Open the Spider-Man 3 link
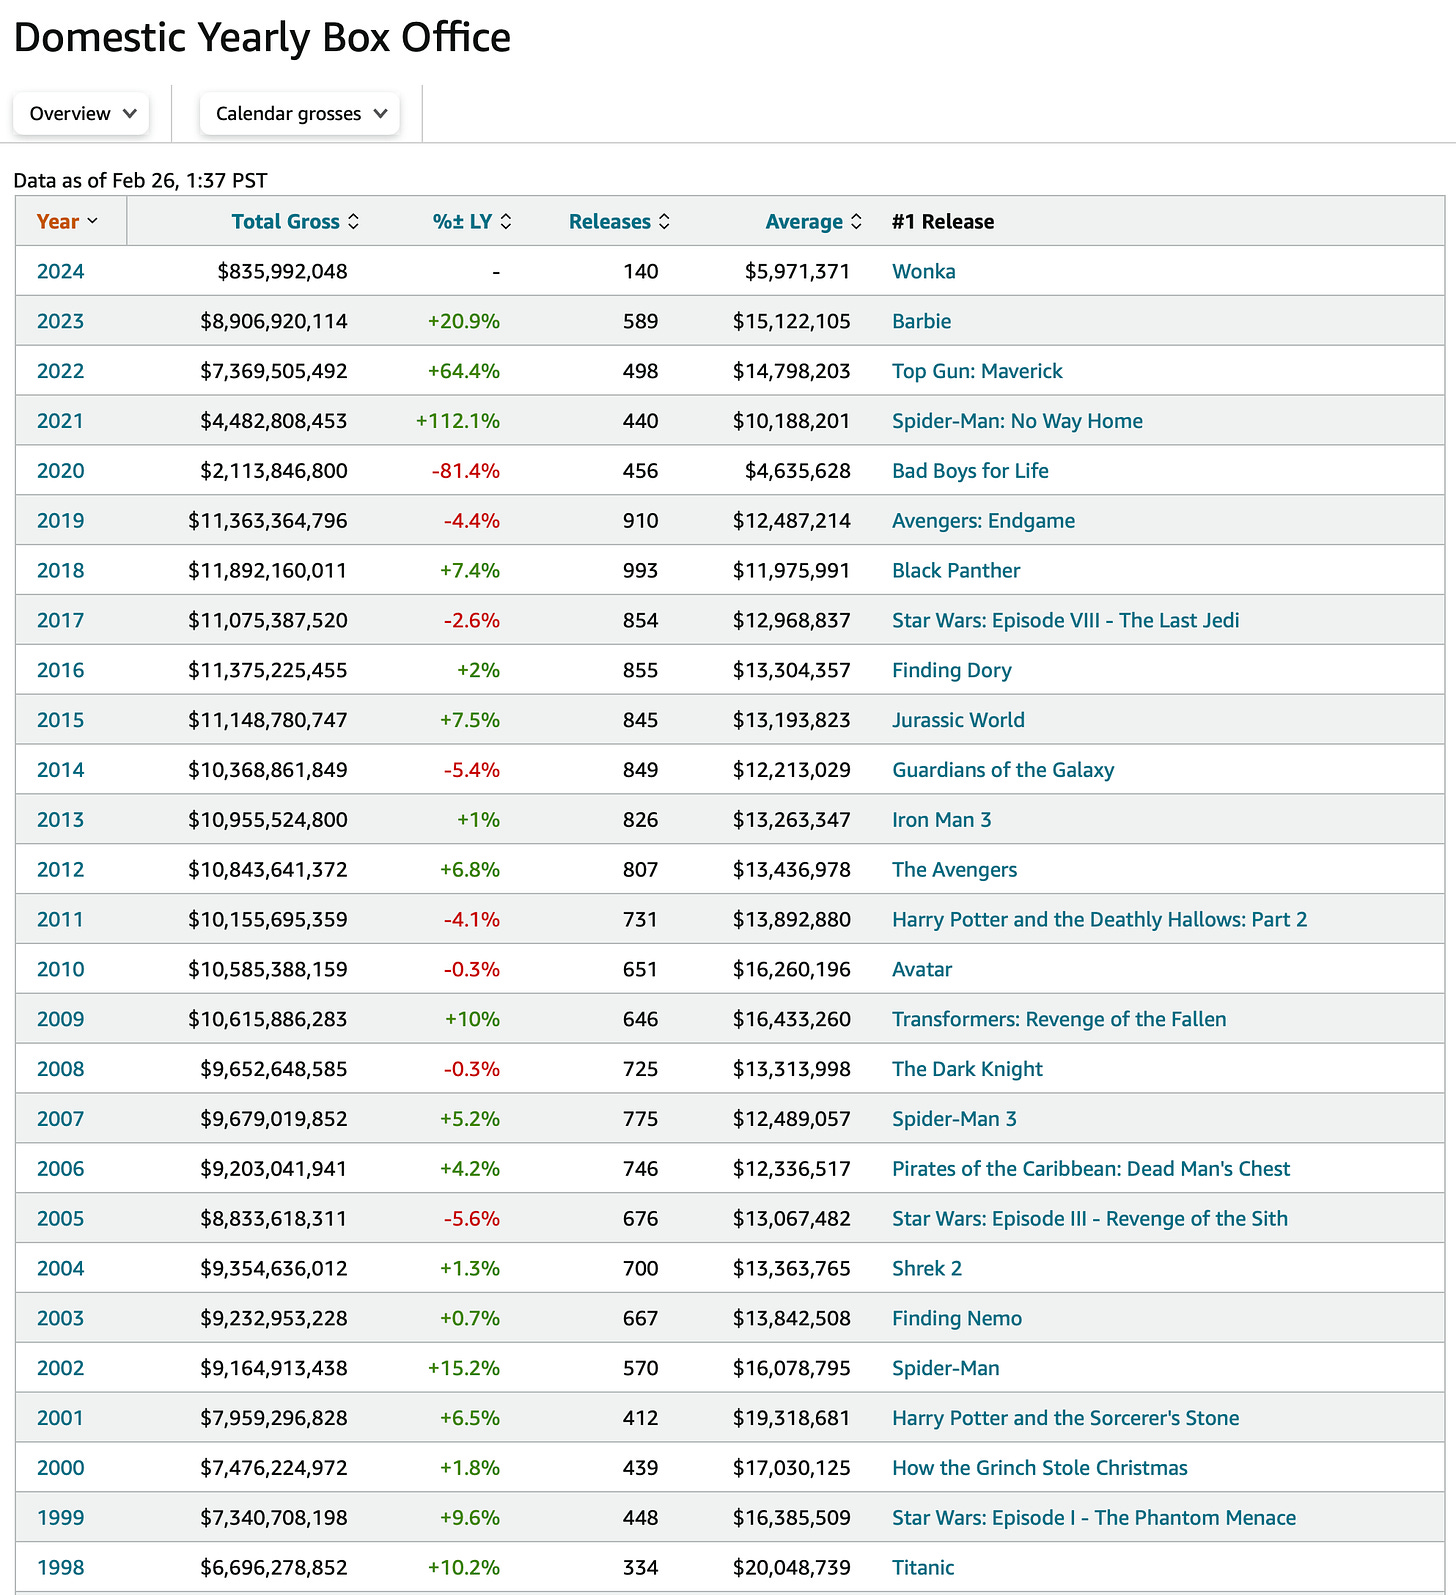The width and height of the screenshot is (1456, 1595). (954, 1119)
